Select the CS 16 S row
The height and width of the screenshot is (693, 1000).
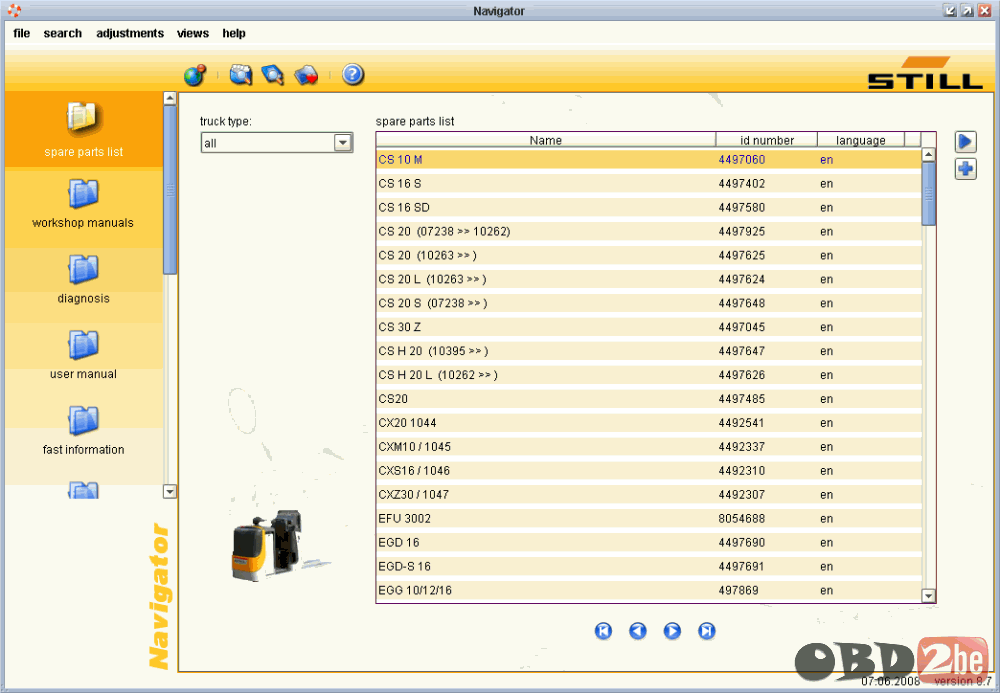[649, 184]
